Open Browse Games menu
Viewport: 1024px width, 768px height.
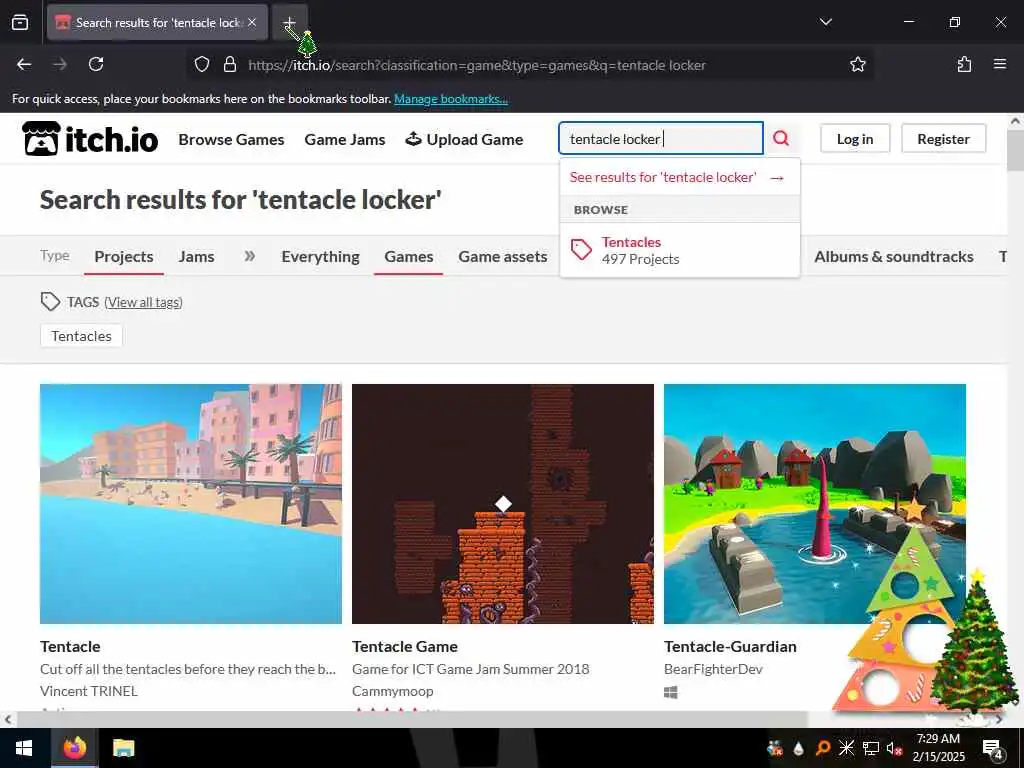[x=231, y=139]
